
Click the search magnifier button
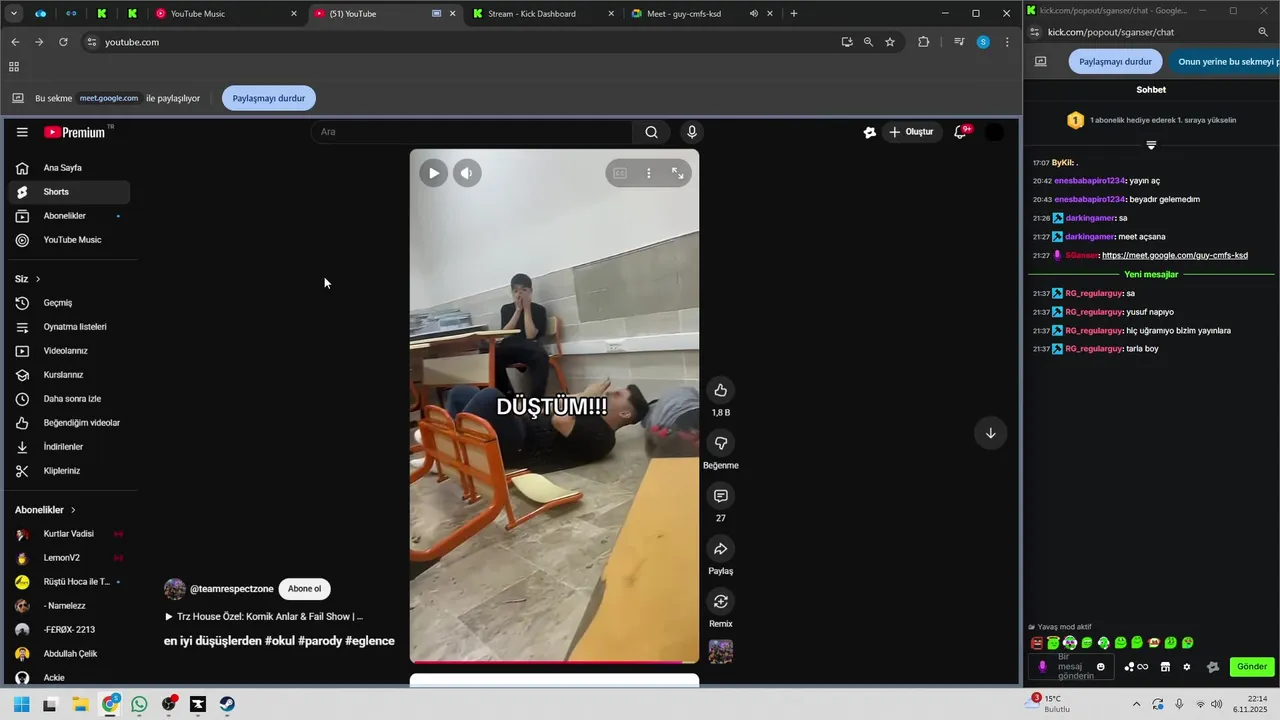[x=651, y=132]
